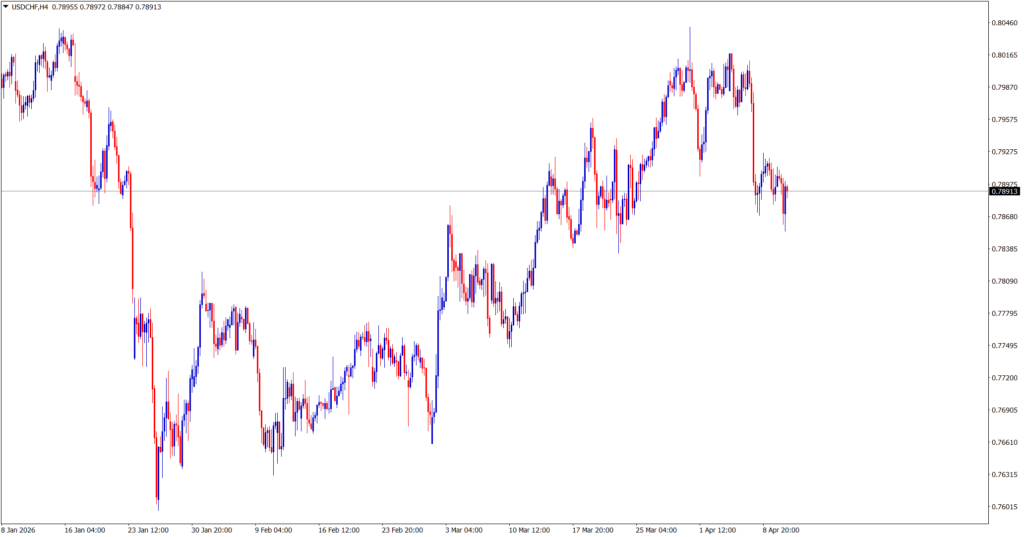The height and width of the screenshot is (537, 1024).
Task: Click the black triangle next to USDCHF,H4
Action: coord(6,7)
